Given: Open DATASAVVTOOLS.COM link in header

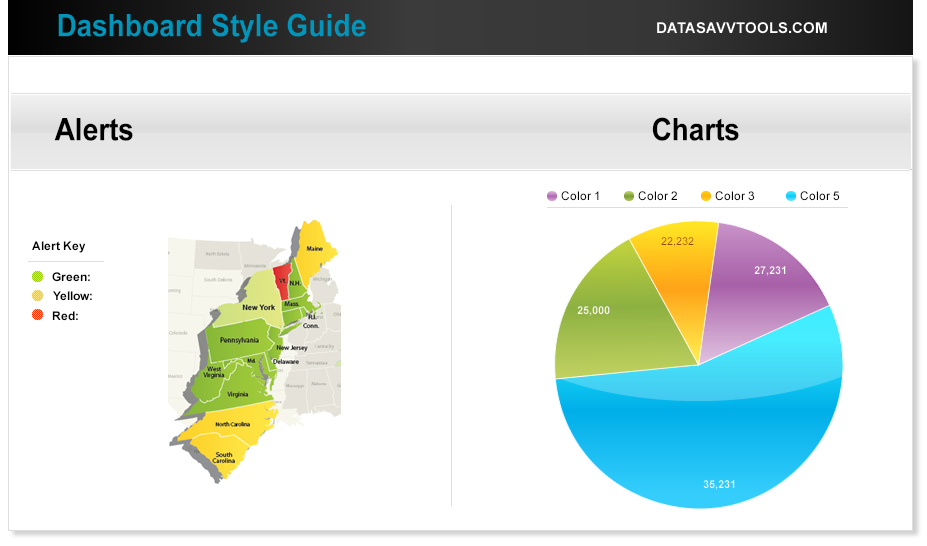Looking at the screenshot, I should click(x=741, y=28).
